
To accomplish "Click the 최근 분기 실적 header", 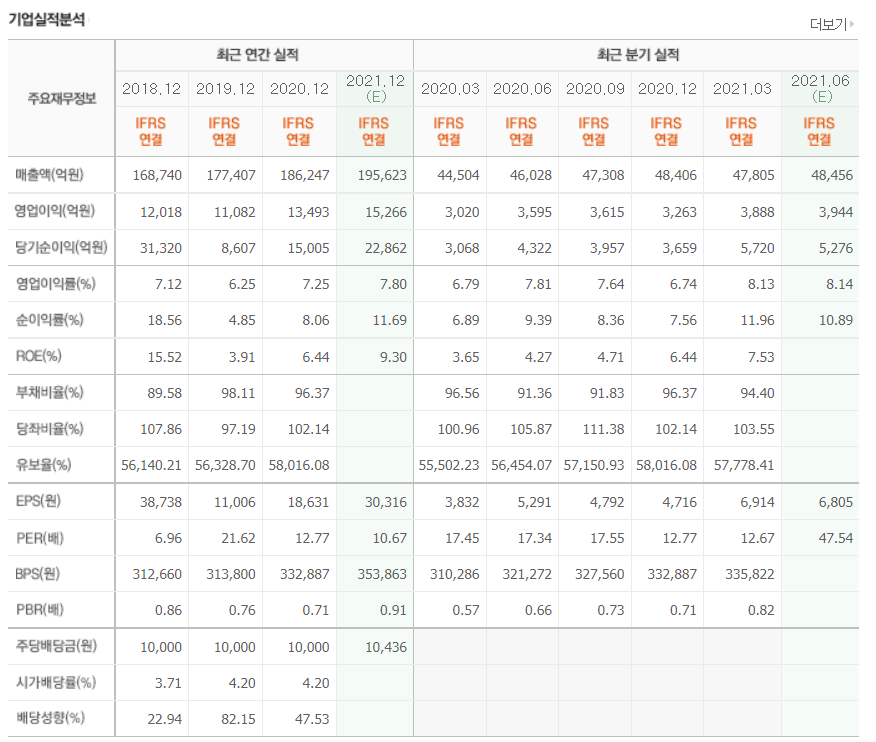I will coord(638,55).
